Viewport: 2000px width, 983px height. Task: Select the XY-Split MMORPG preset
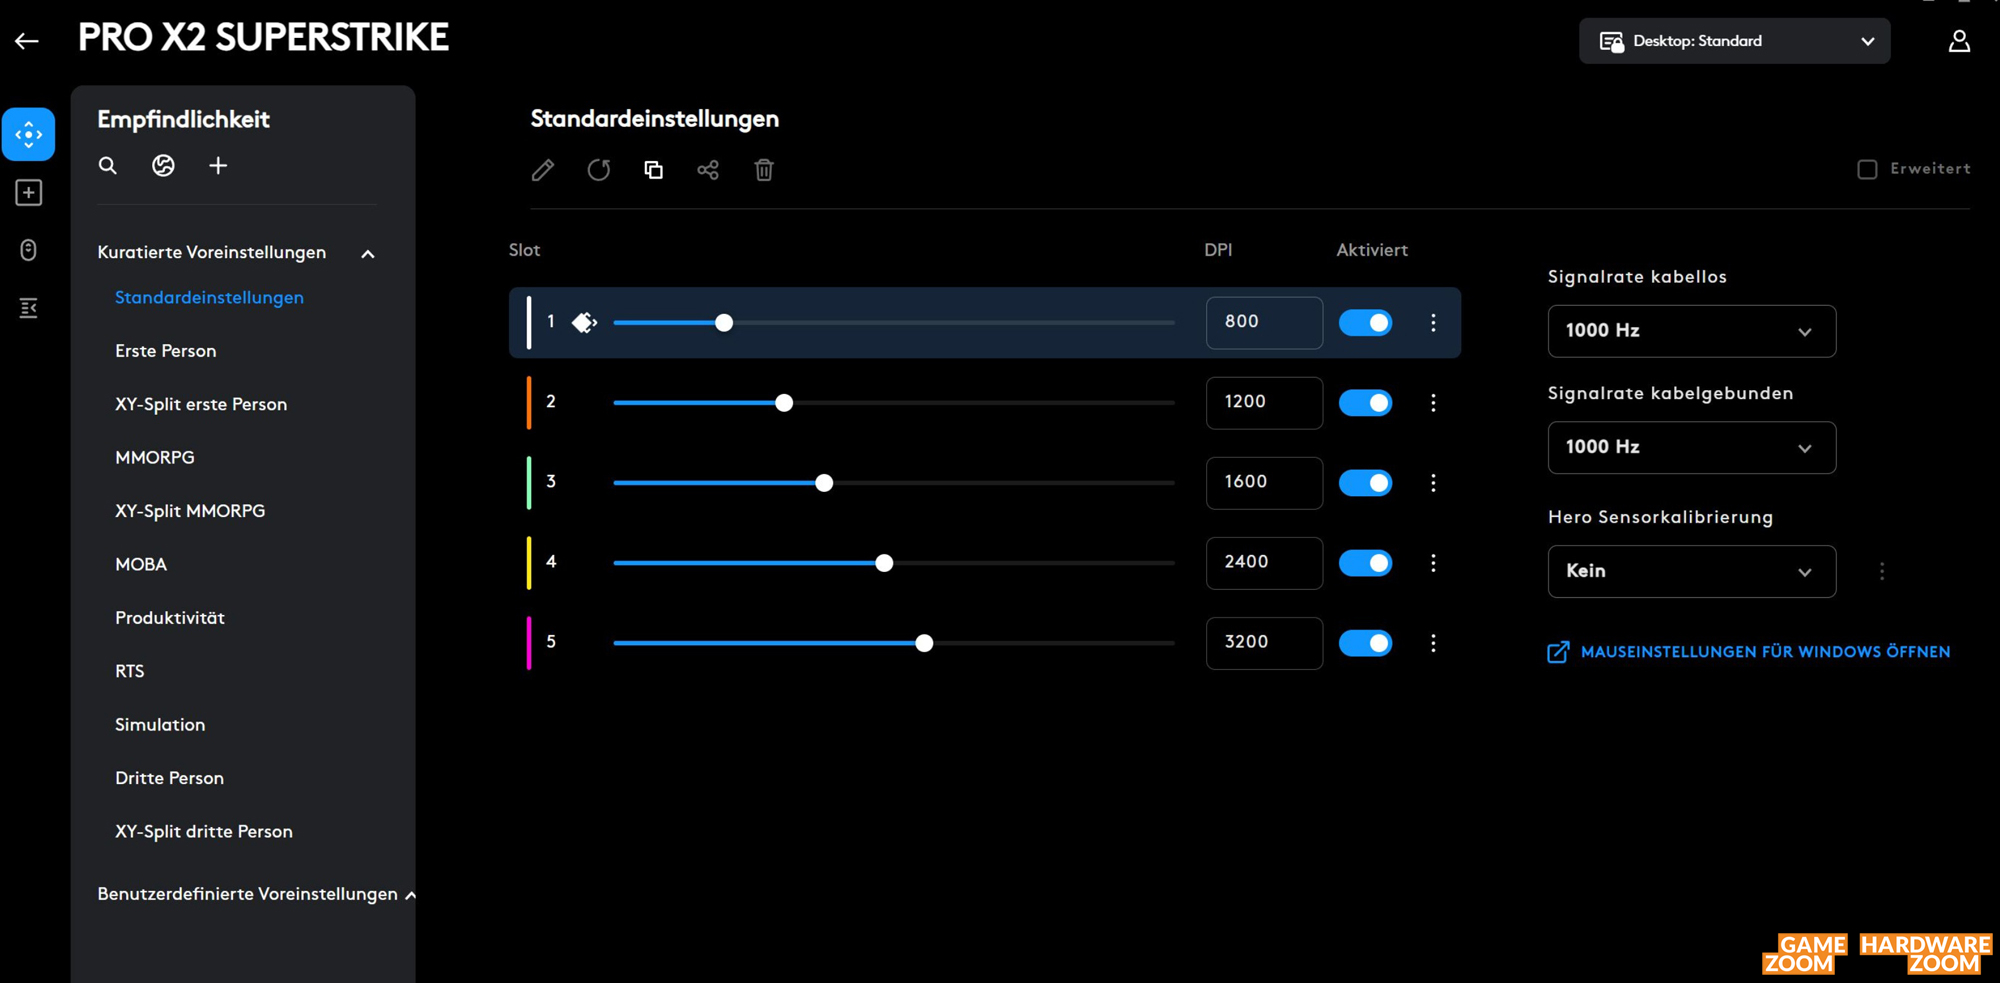click(190, 511)
